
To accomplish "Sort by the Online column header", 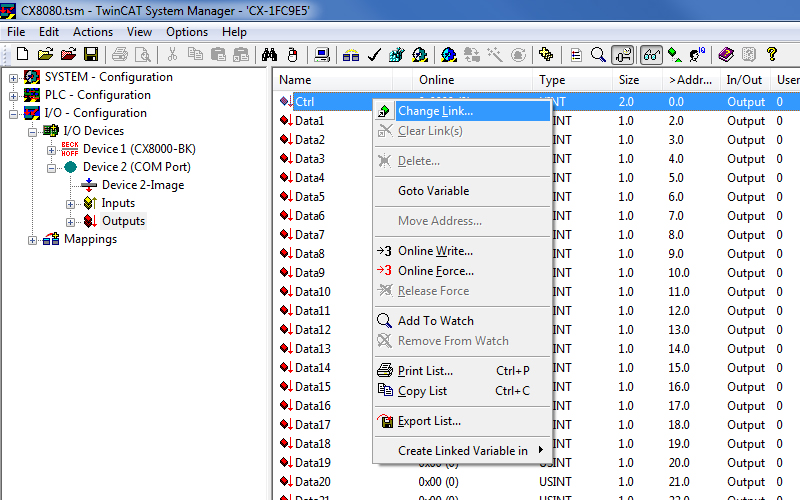I will (x=473, y=80).
